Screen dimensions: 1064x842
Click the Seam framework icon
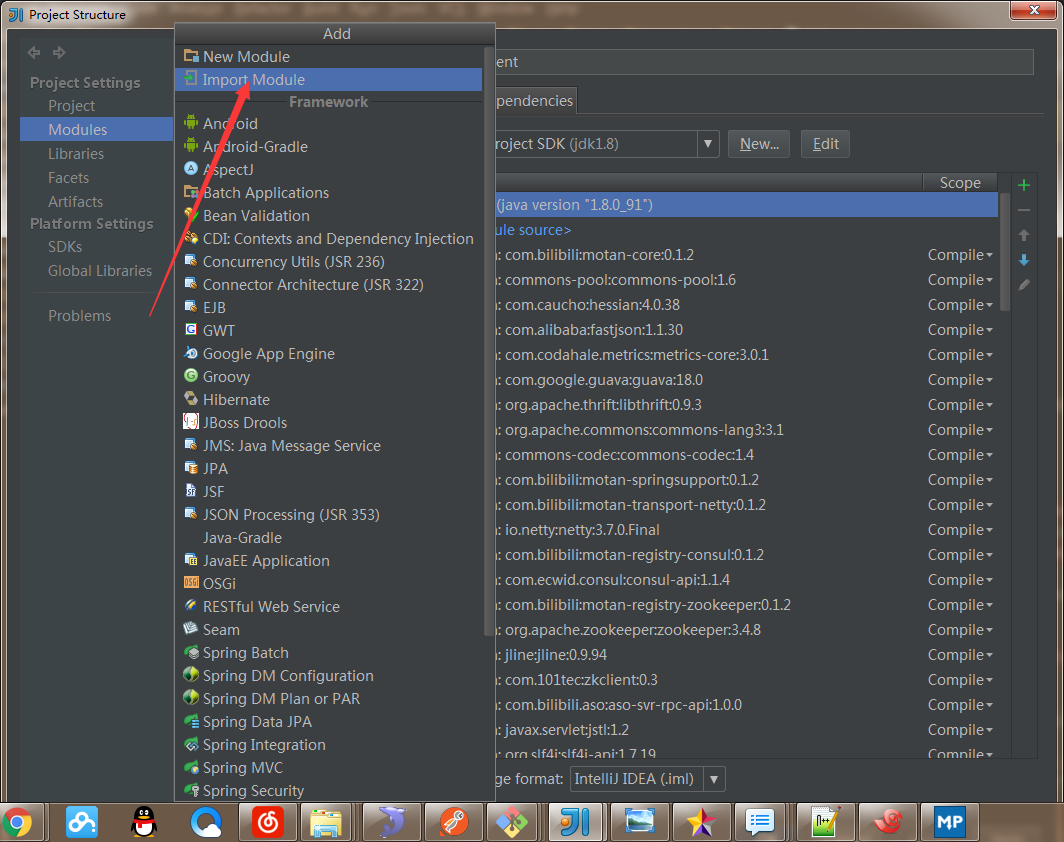191,629
